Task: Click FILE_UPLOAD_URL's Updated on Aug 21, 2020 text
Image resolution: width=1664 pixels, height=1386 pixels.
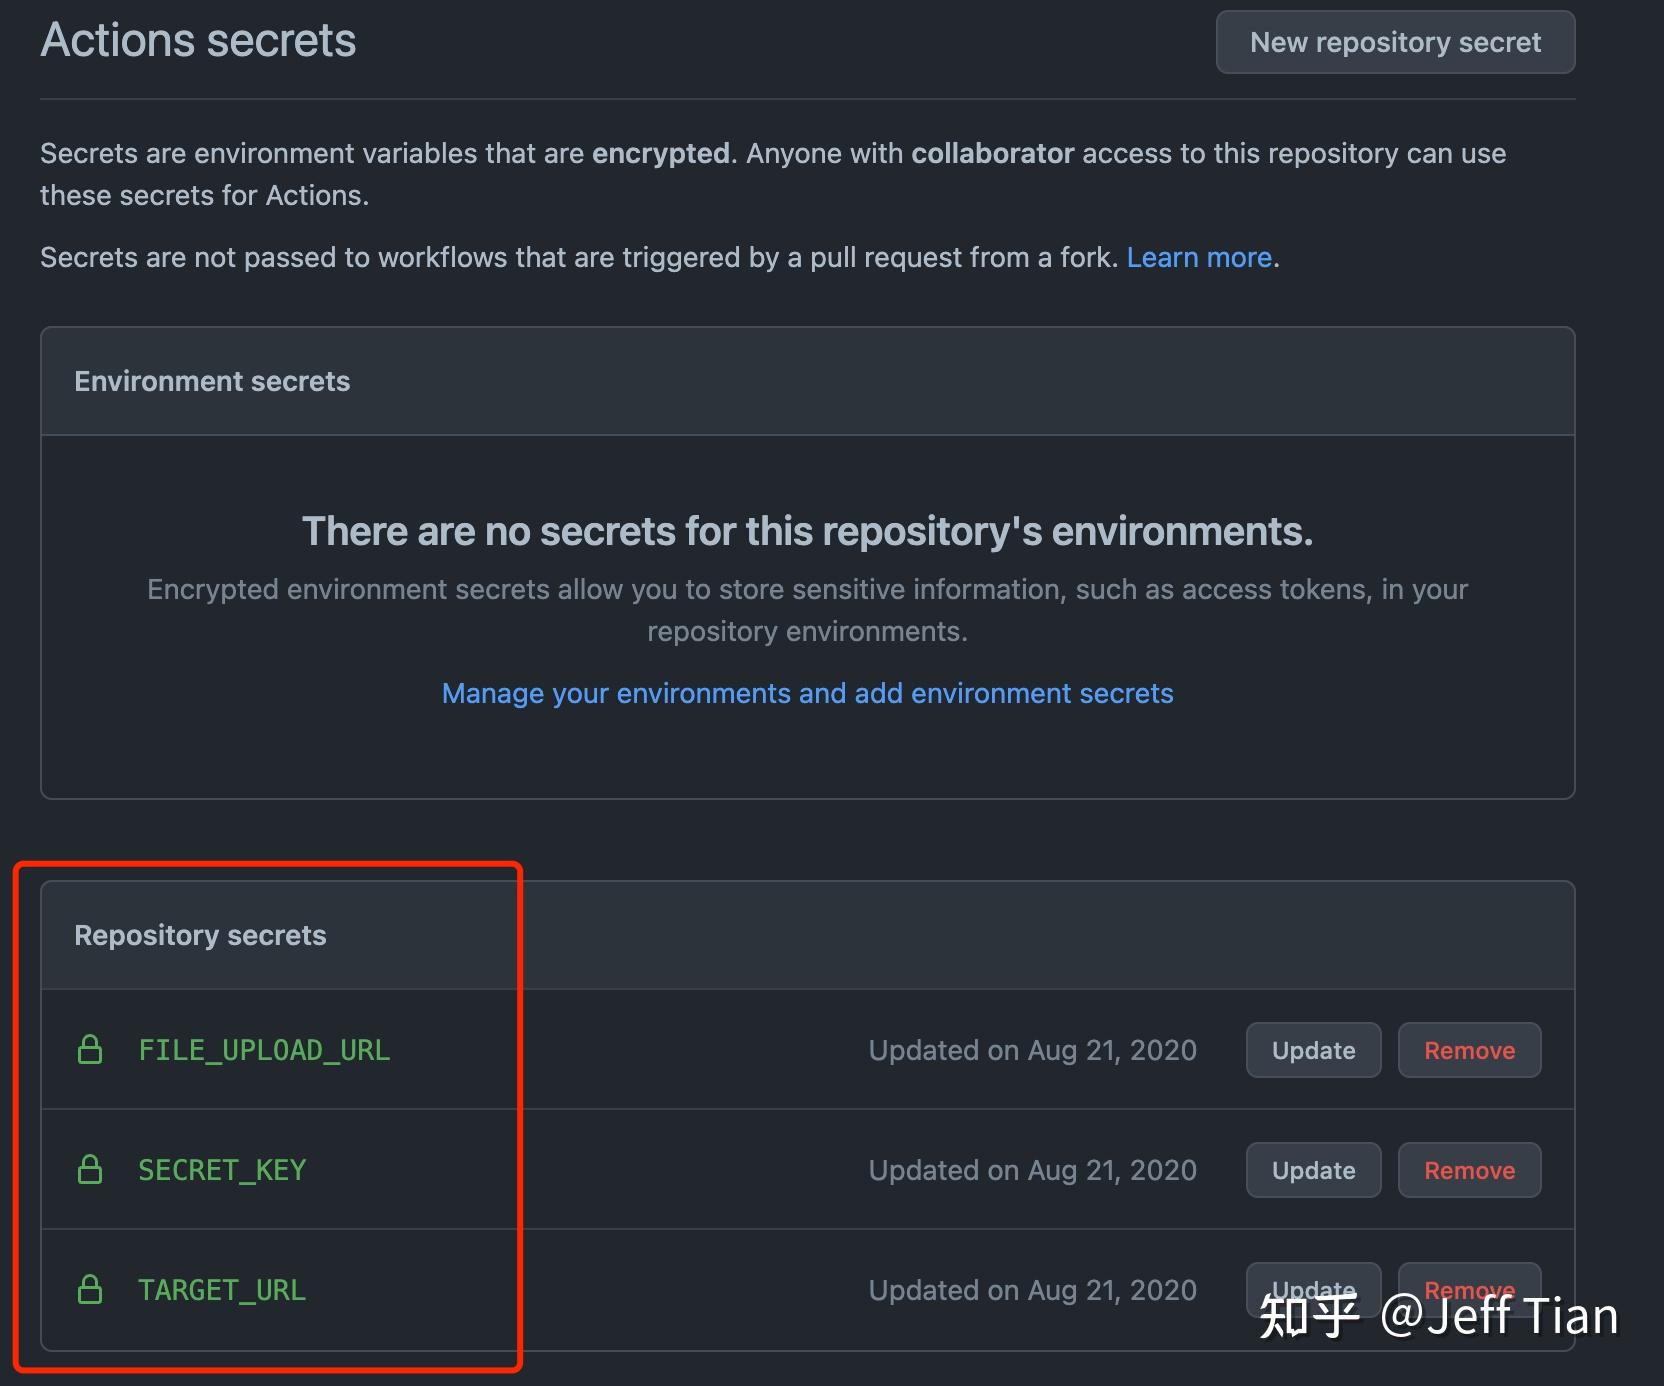Action: point(1032,1050)
